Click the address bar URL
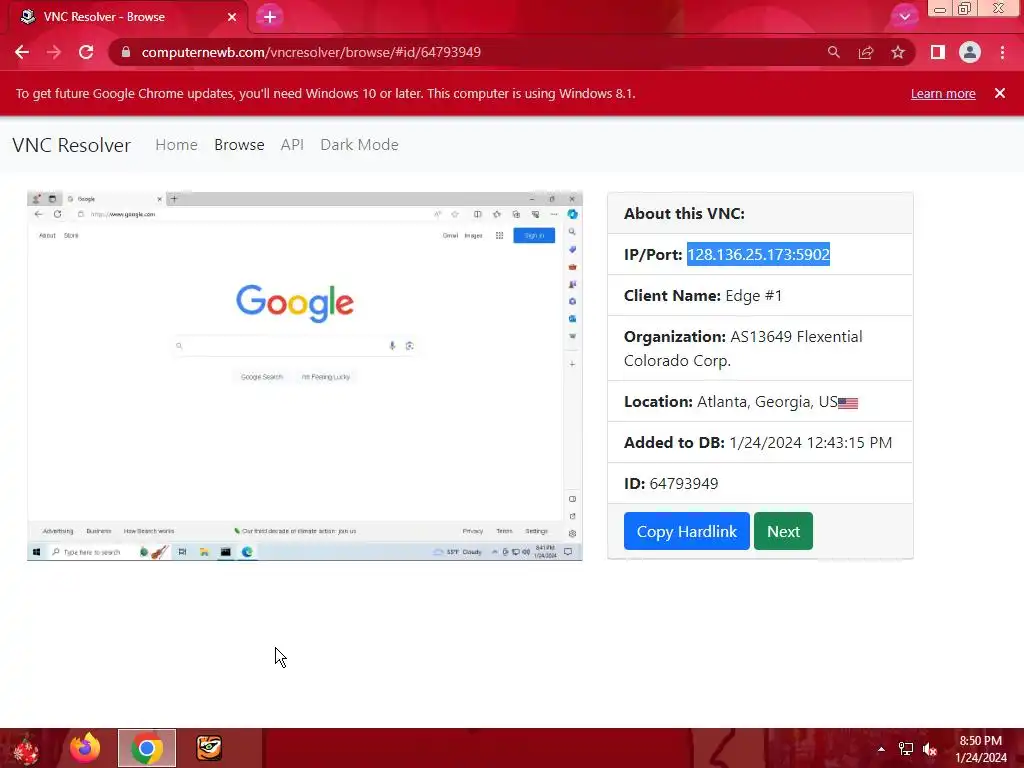The image size is (1024, 768). pos(311,52)
